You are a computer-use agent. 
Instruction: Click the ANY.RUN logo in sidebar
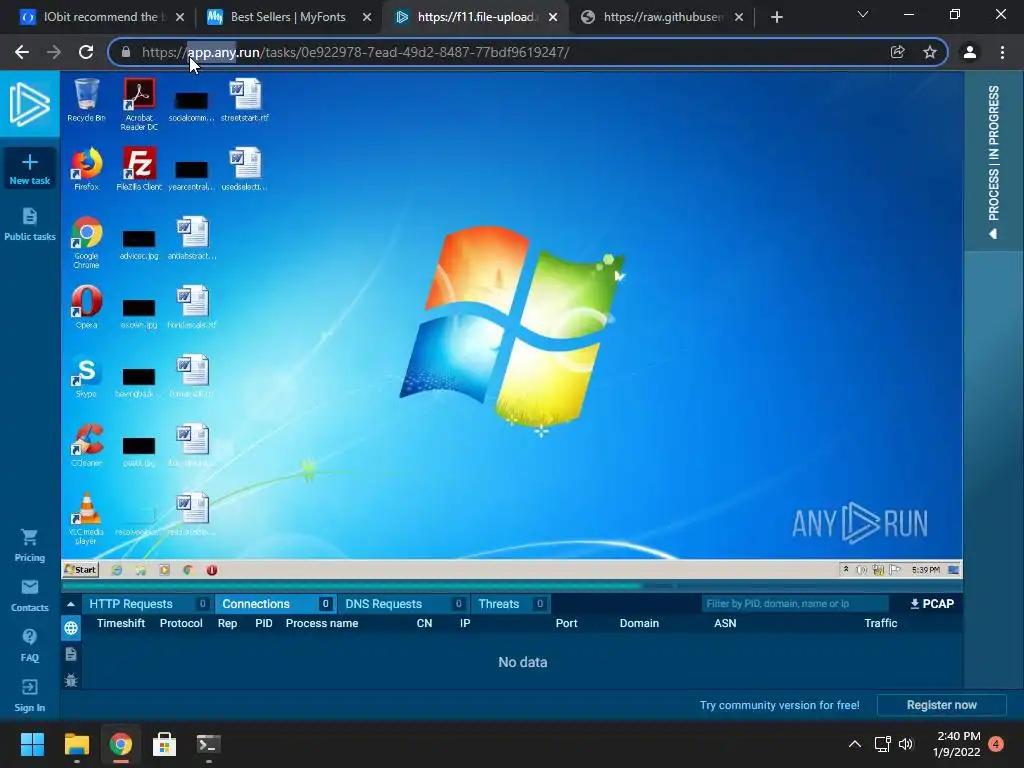point(29,104)
